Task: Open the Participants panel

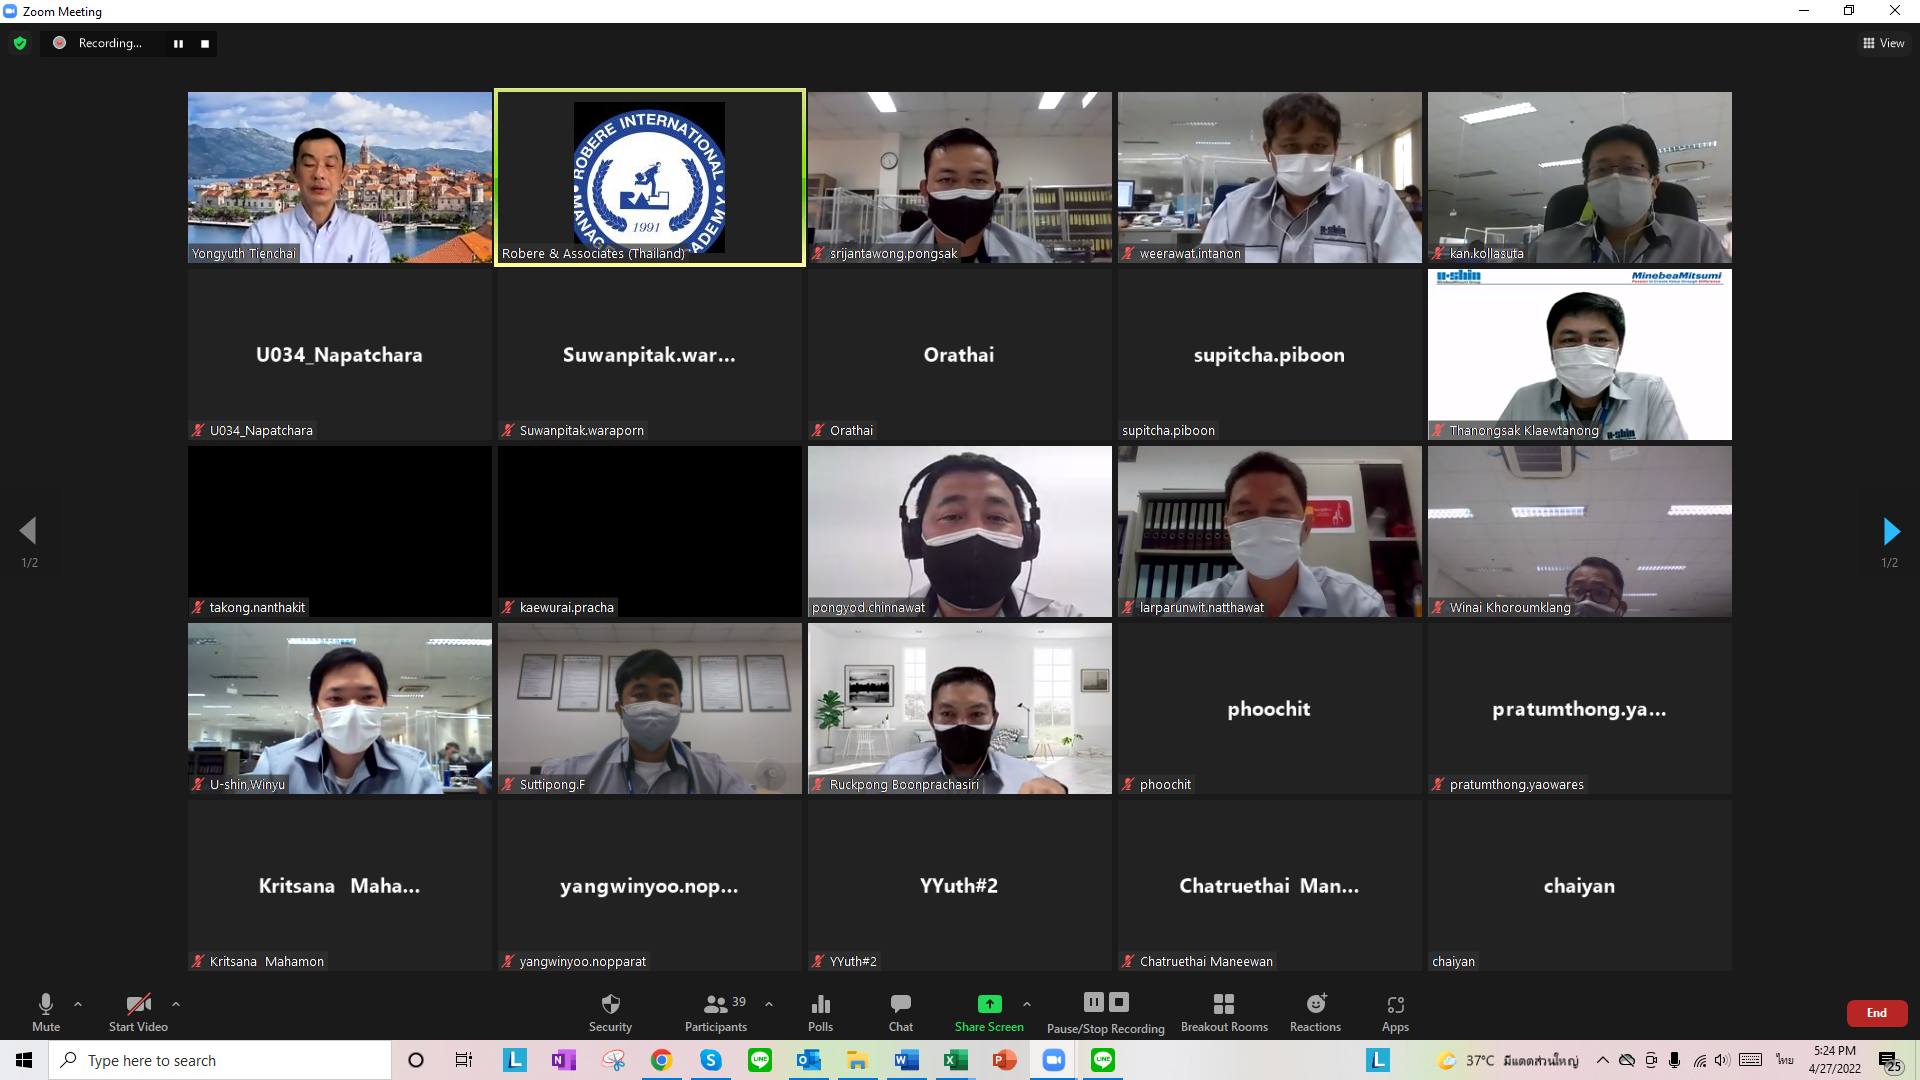Action: click(716, 1013)
